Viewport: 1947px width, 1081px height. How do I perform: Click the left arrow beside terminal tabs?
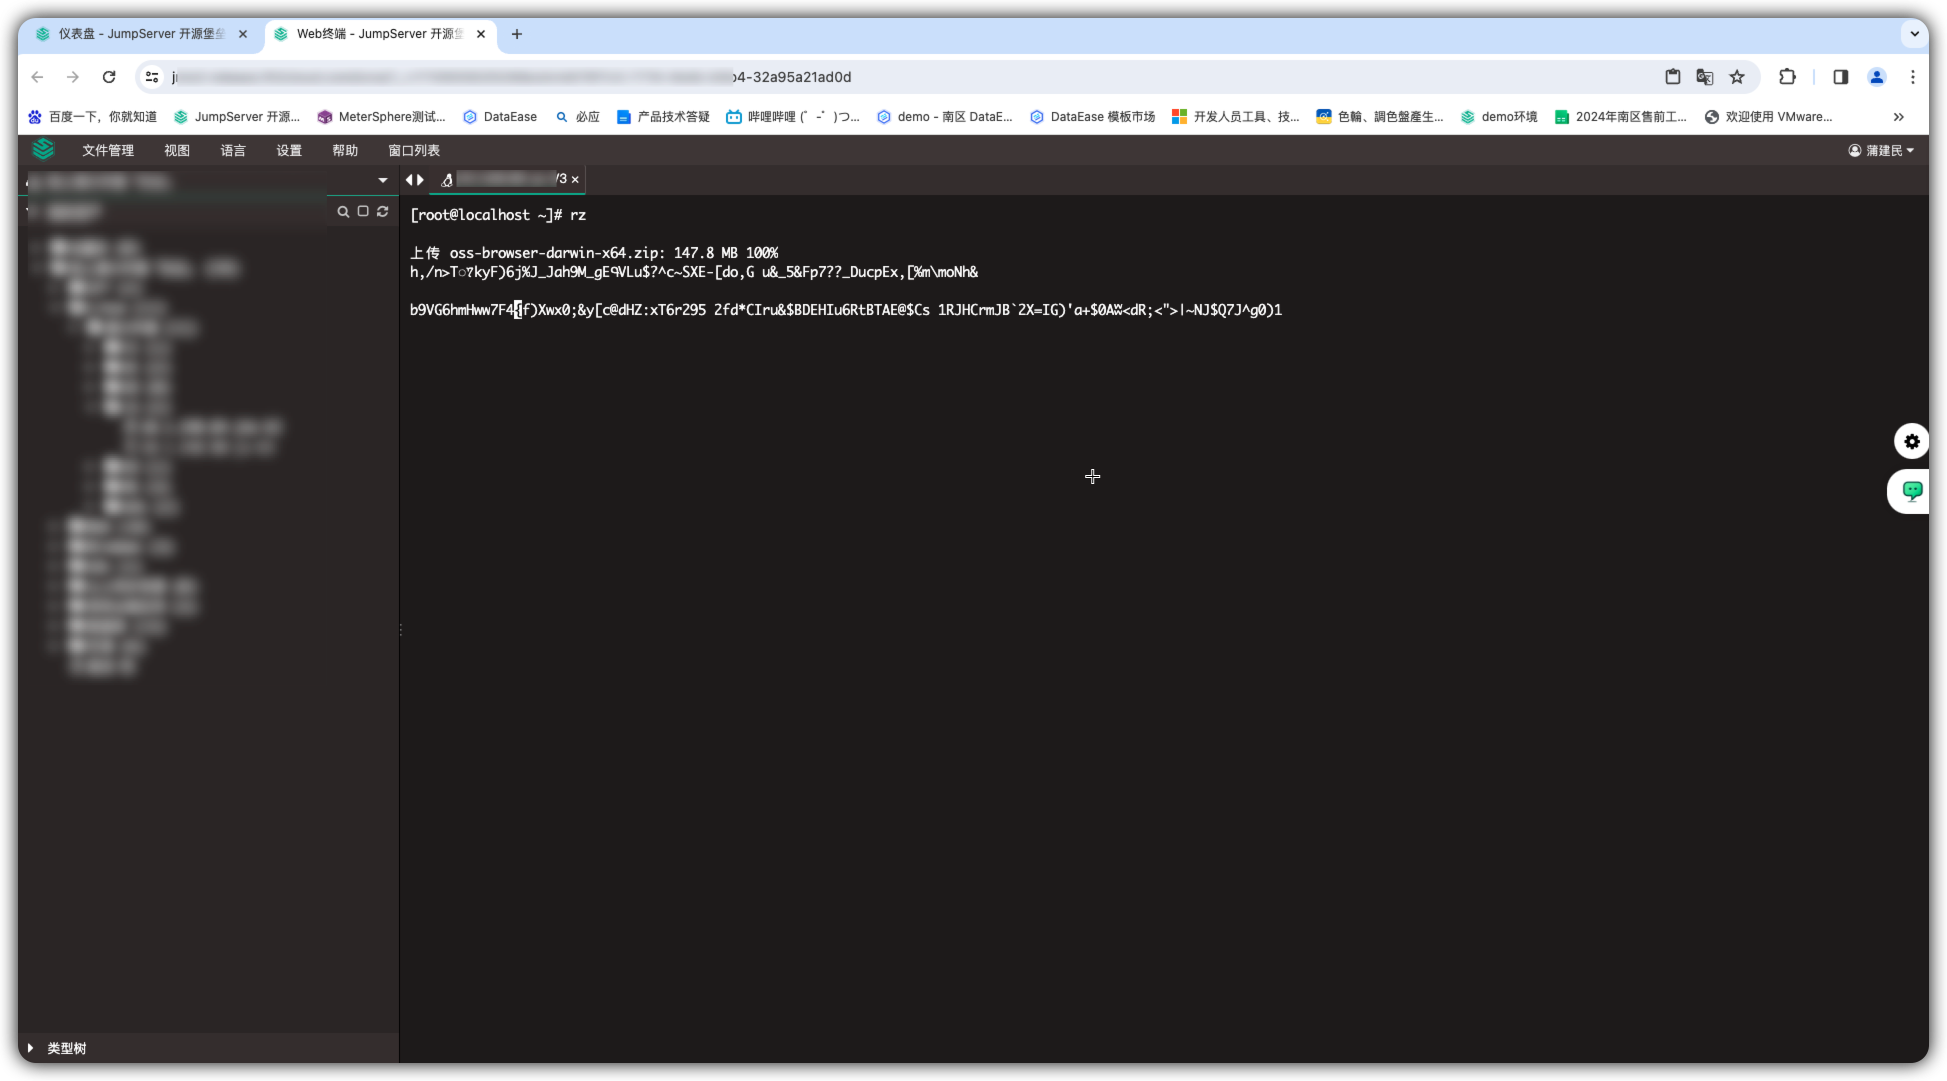coord(409,180)
